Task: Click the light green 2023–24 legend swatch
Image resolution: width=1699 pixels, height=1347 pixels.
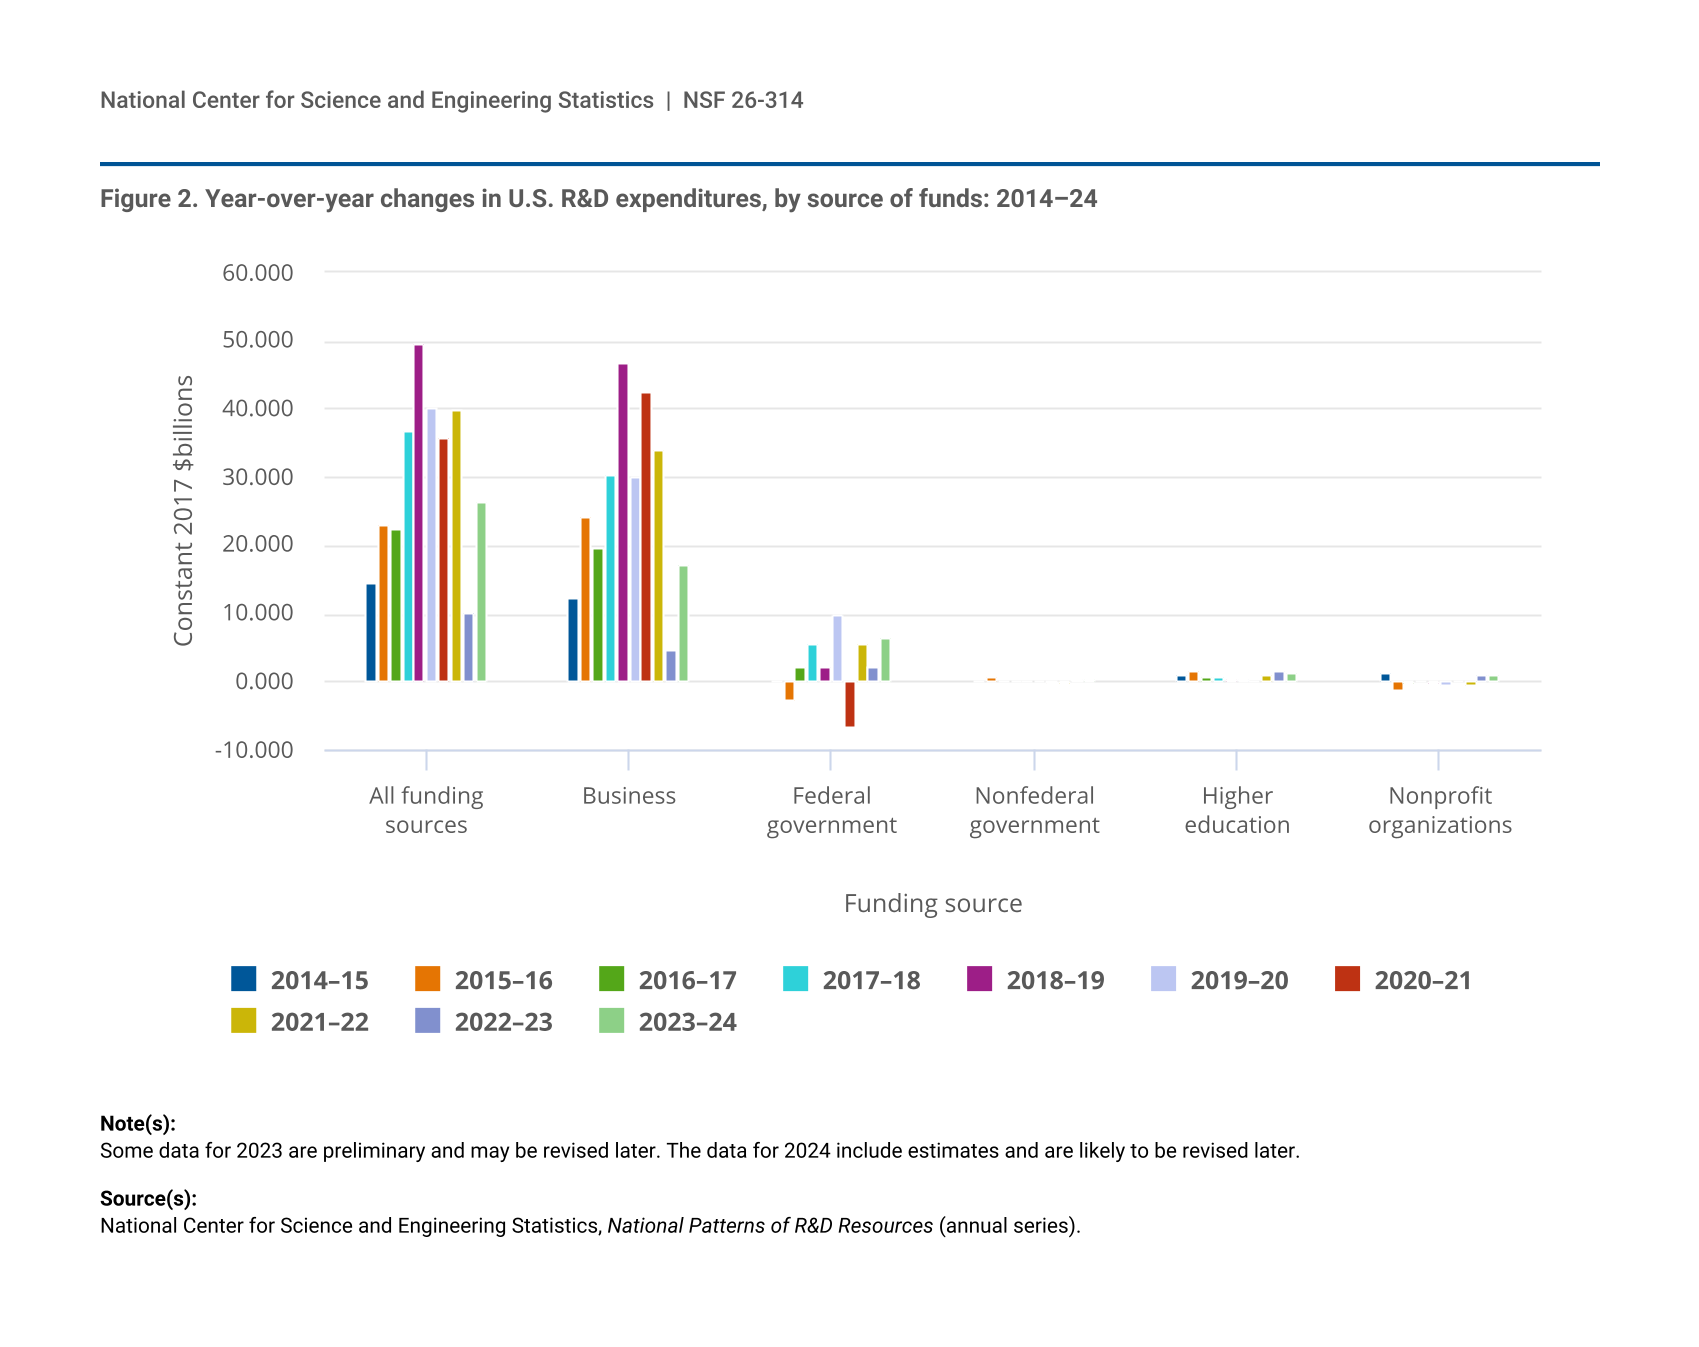Action: (x=611, y=1021)
